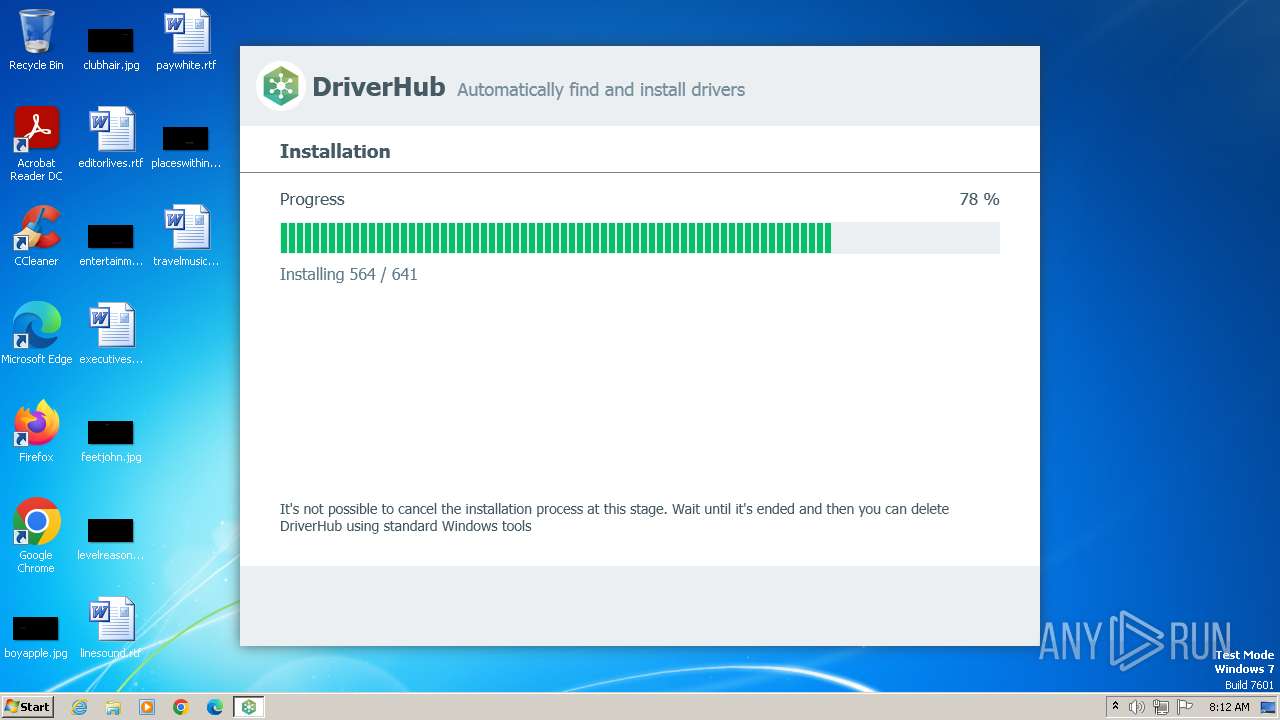The width and height of the screenshot is (1280, 720).
Task: Open the network tray icon
Action: click(x=1161, y=707)
